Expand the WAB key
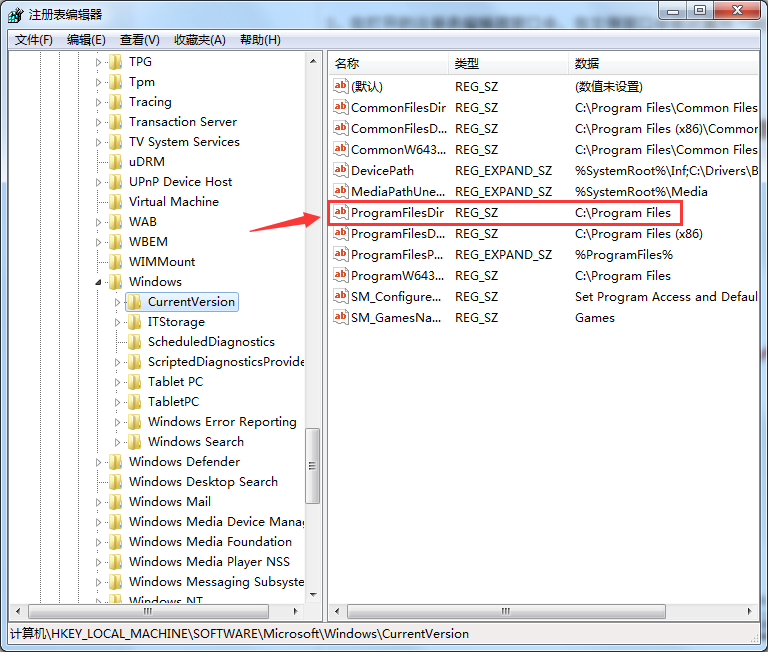The width and height of the screenshot is (768, 652). point(98,222)
